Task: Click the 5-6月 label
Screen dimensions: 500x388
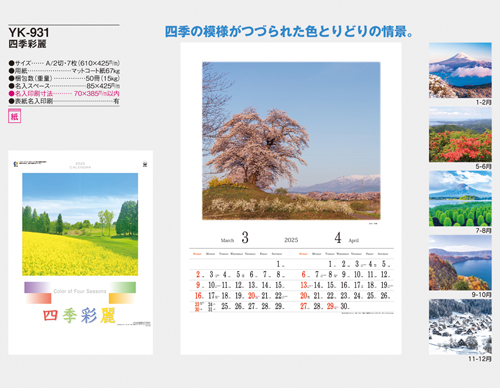Action: click(x=483, y=166)
